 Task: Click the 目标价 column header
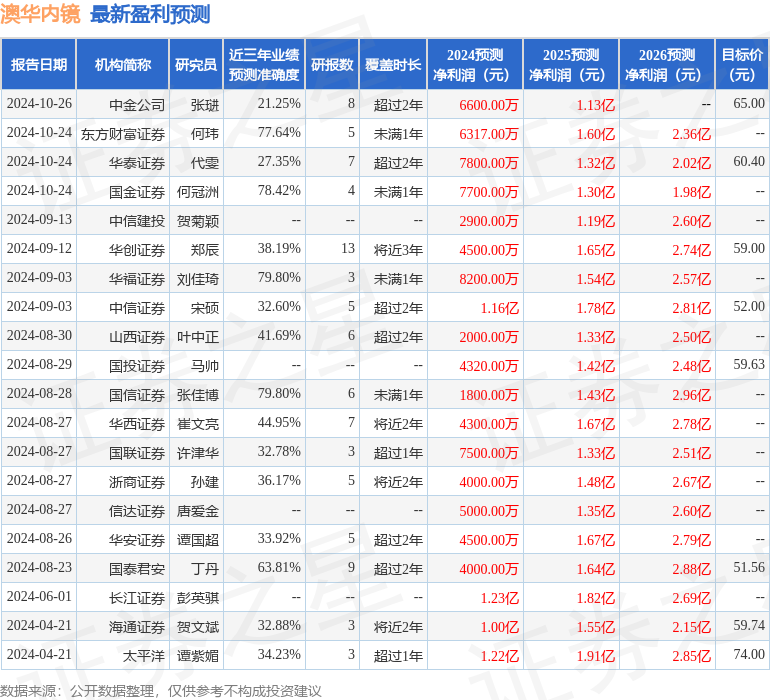click(742, 64)
